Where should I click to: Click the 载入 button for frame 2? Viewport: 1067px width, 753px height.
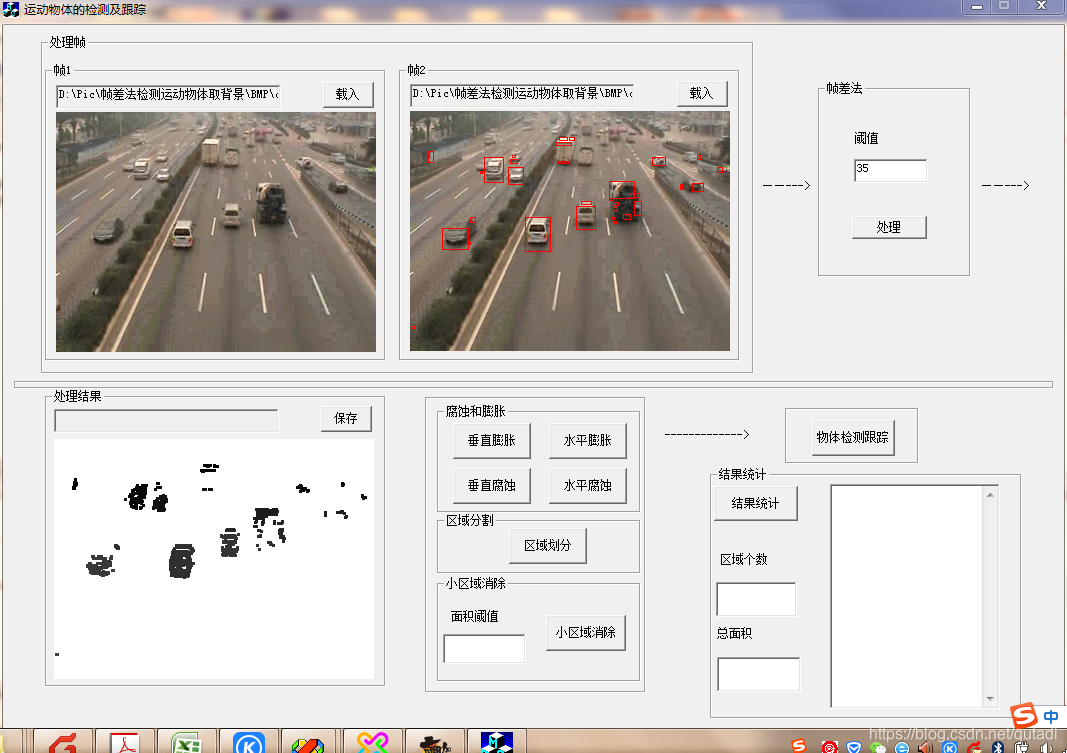pos(702,93)
